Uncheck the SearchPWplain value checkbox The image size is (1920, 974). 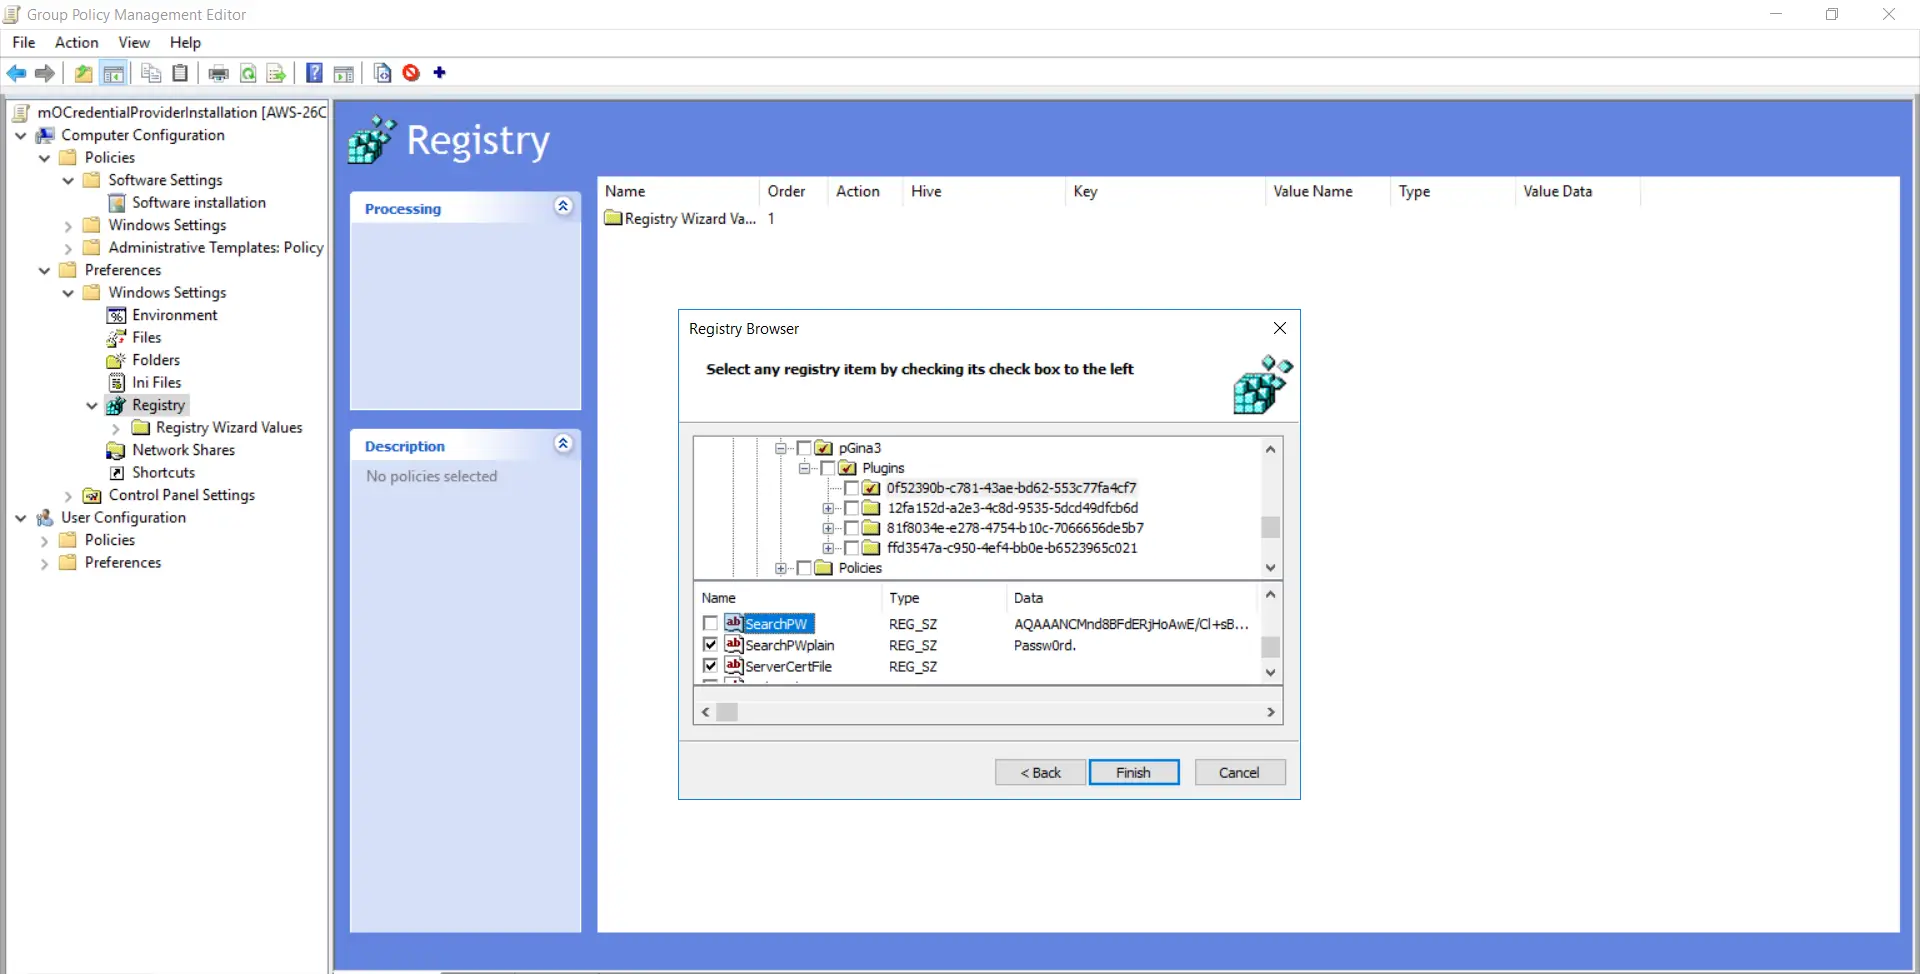[710, 644]
